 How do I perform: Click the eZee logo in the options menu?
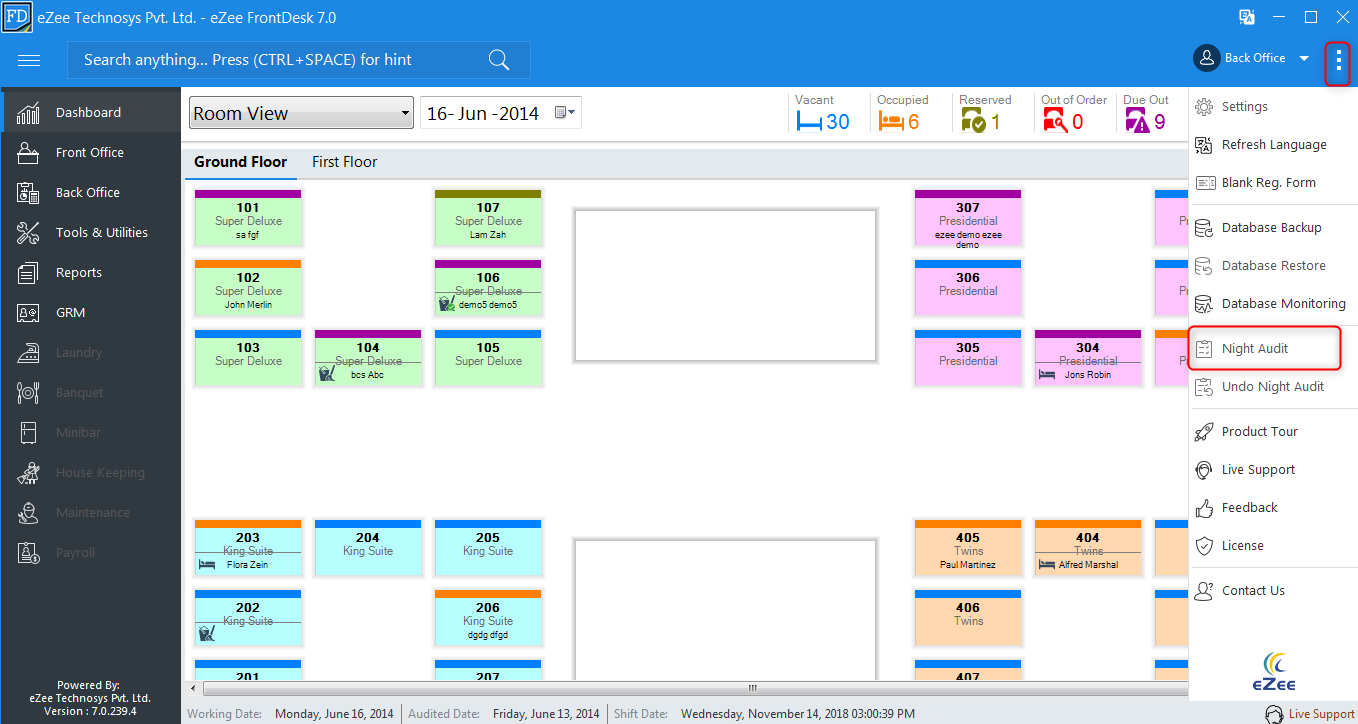coord(1272,672)
